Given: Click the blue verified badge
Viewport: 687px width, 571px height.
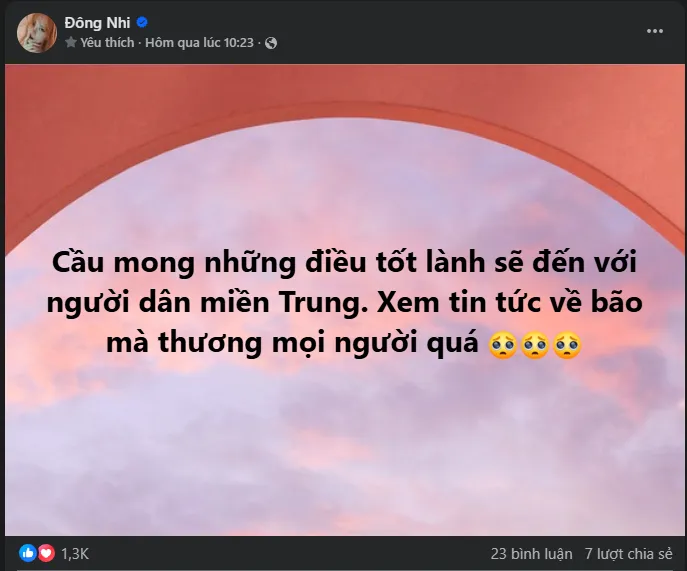Looking at the screenshot, I should click(x=142, y=22).
